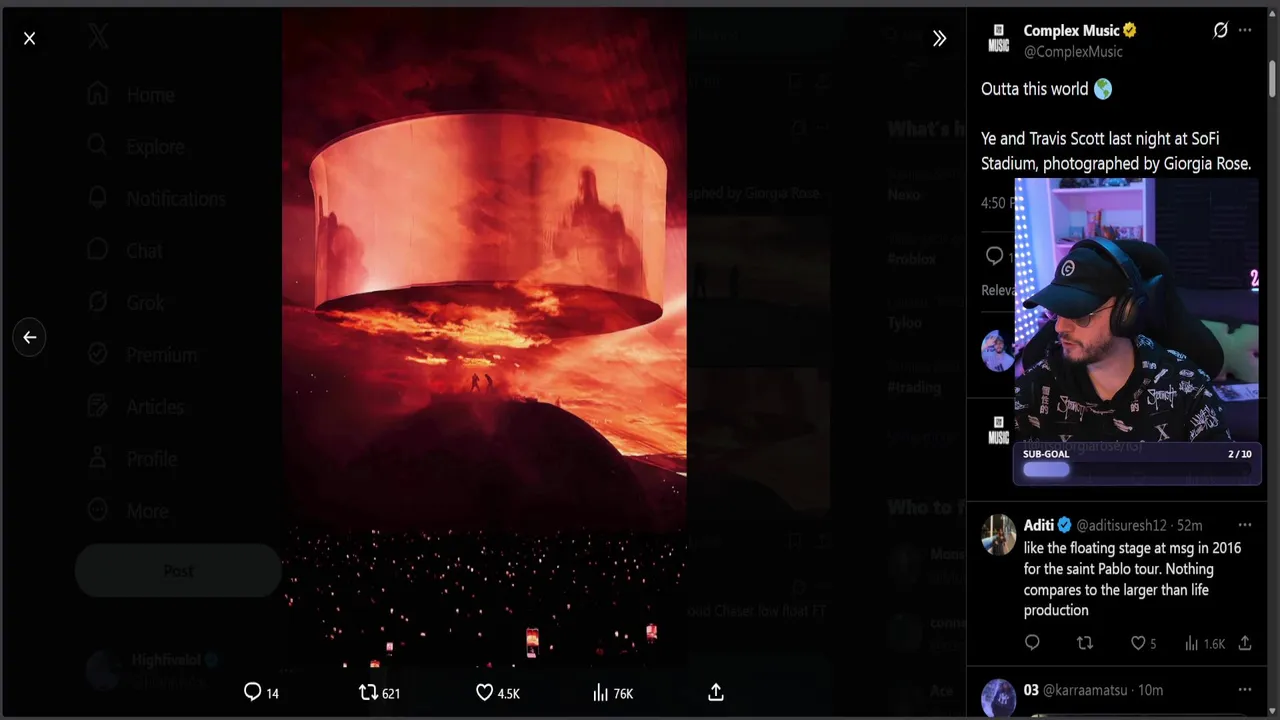
Task: Open the @aditisuresh12 handle link
Action: 1121,525
